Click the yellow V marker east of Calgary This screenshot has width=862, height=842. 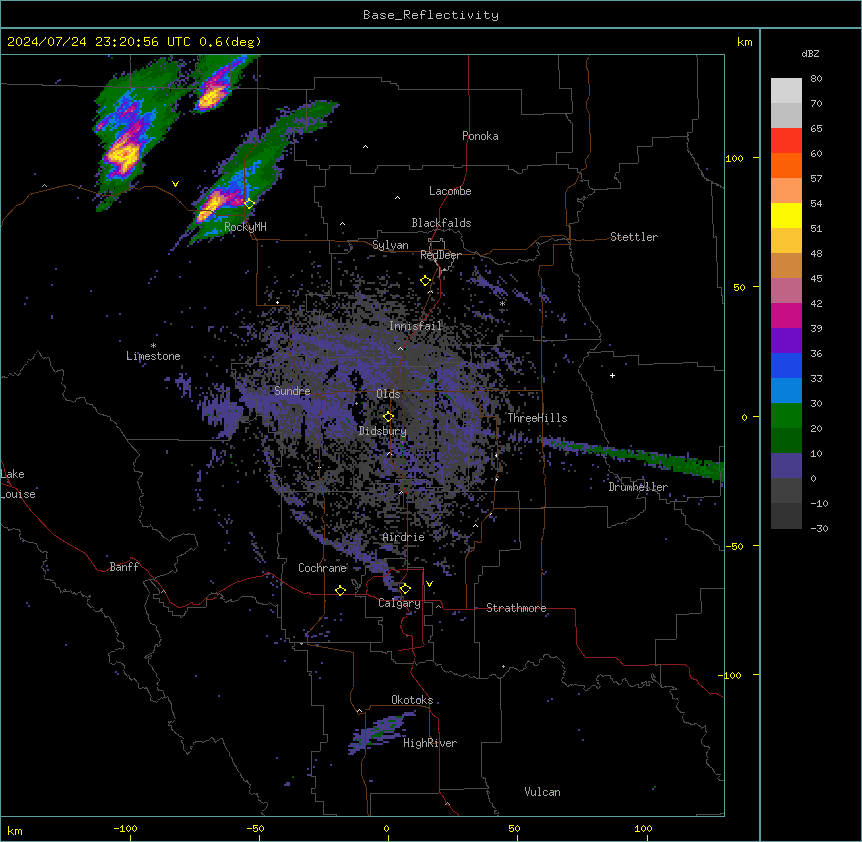tap(429, 584)
